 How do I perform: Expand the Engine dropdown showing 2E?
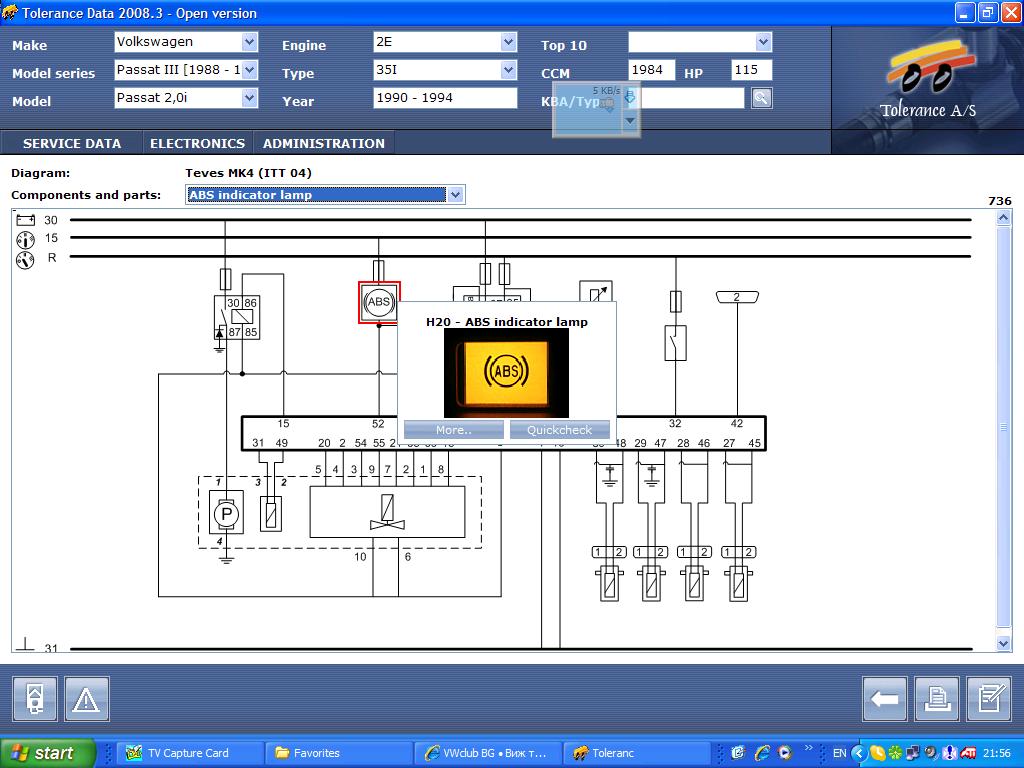(508, 42)
